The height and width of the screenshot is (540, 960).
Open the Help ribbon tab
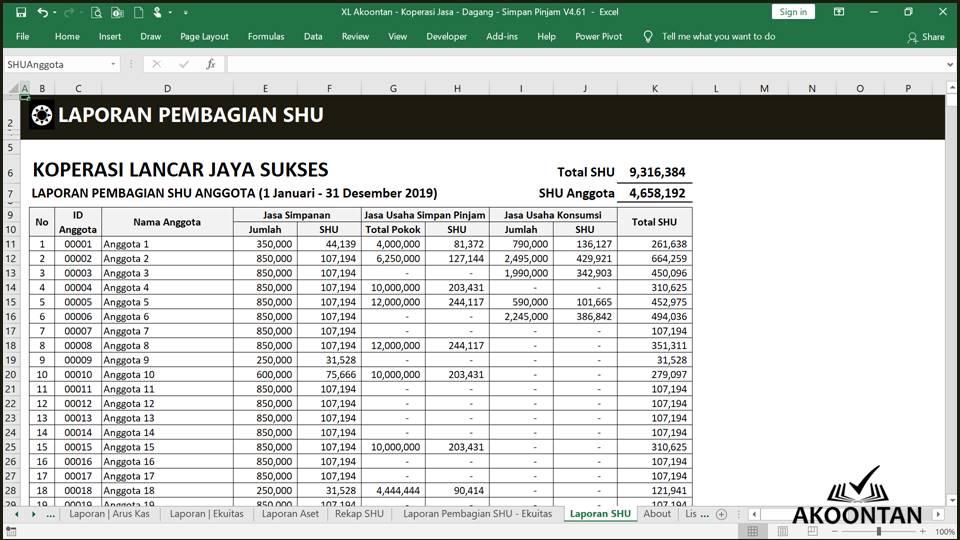pos(546,37)
